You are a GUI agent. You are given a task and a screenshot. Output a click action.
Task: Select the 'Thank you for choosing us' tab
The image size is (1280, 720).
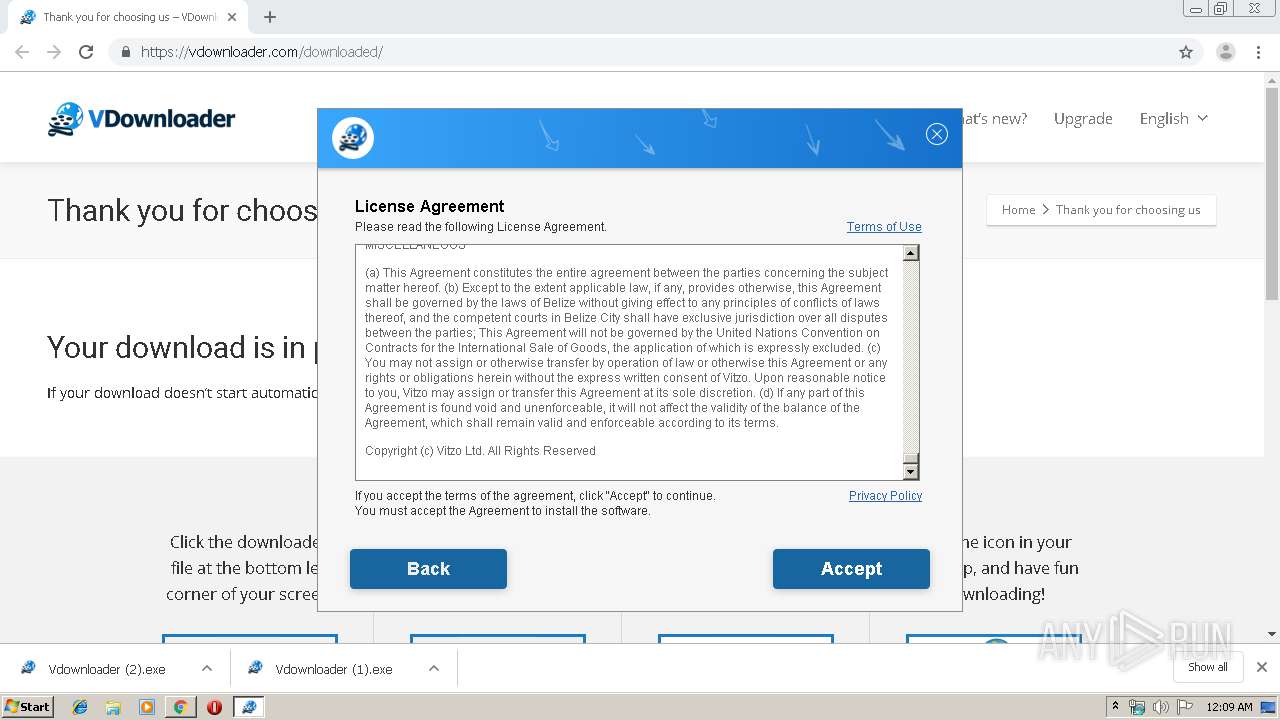pyautogui.click(x=129, y=17)
